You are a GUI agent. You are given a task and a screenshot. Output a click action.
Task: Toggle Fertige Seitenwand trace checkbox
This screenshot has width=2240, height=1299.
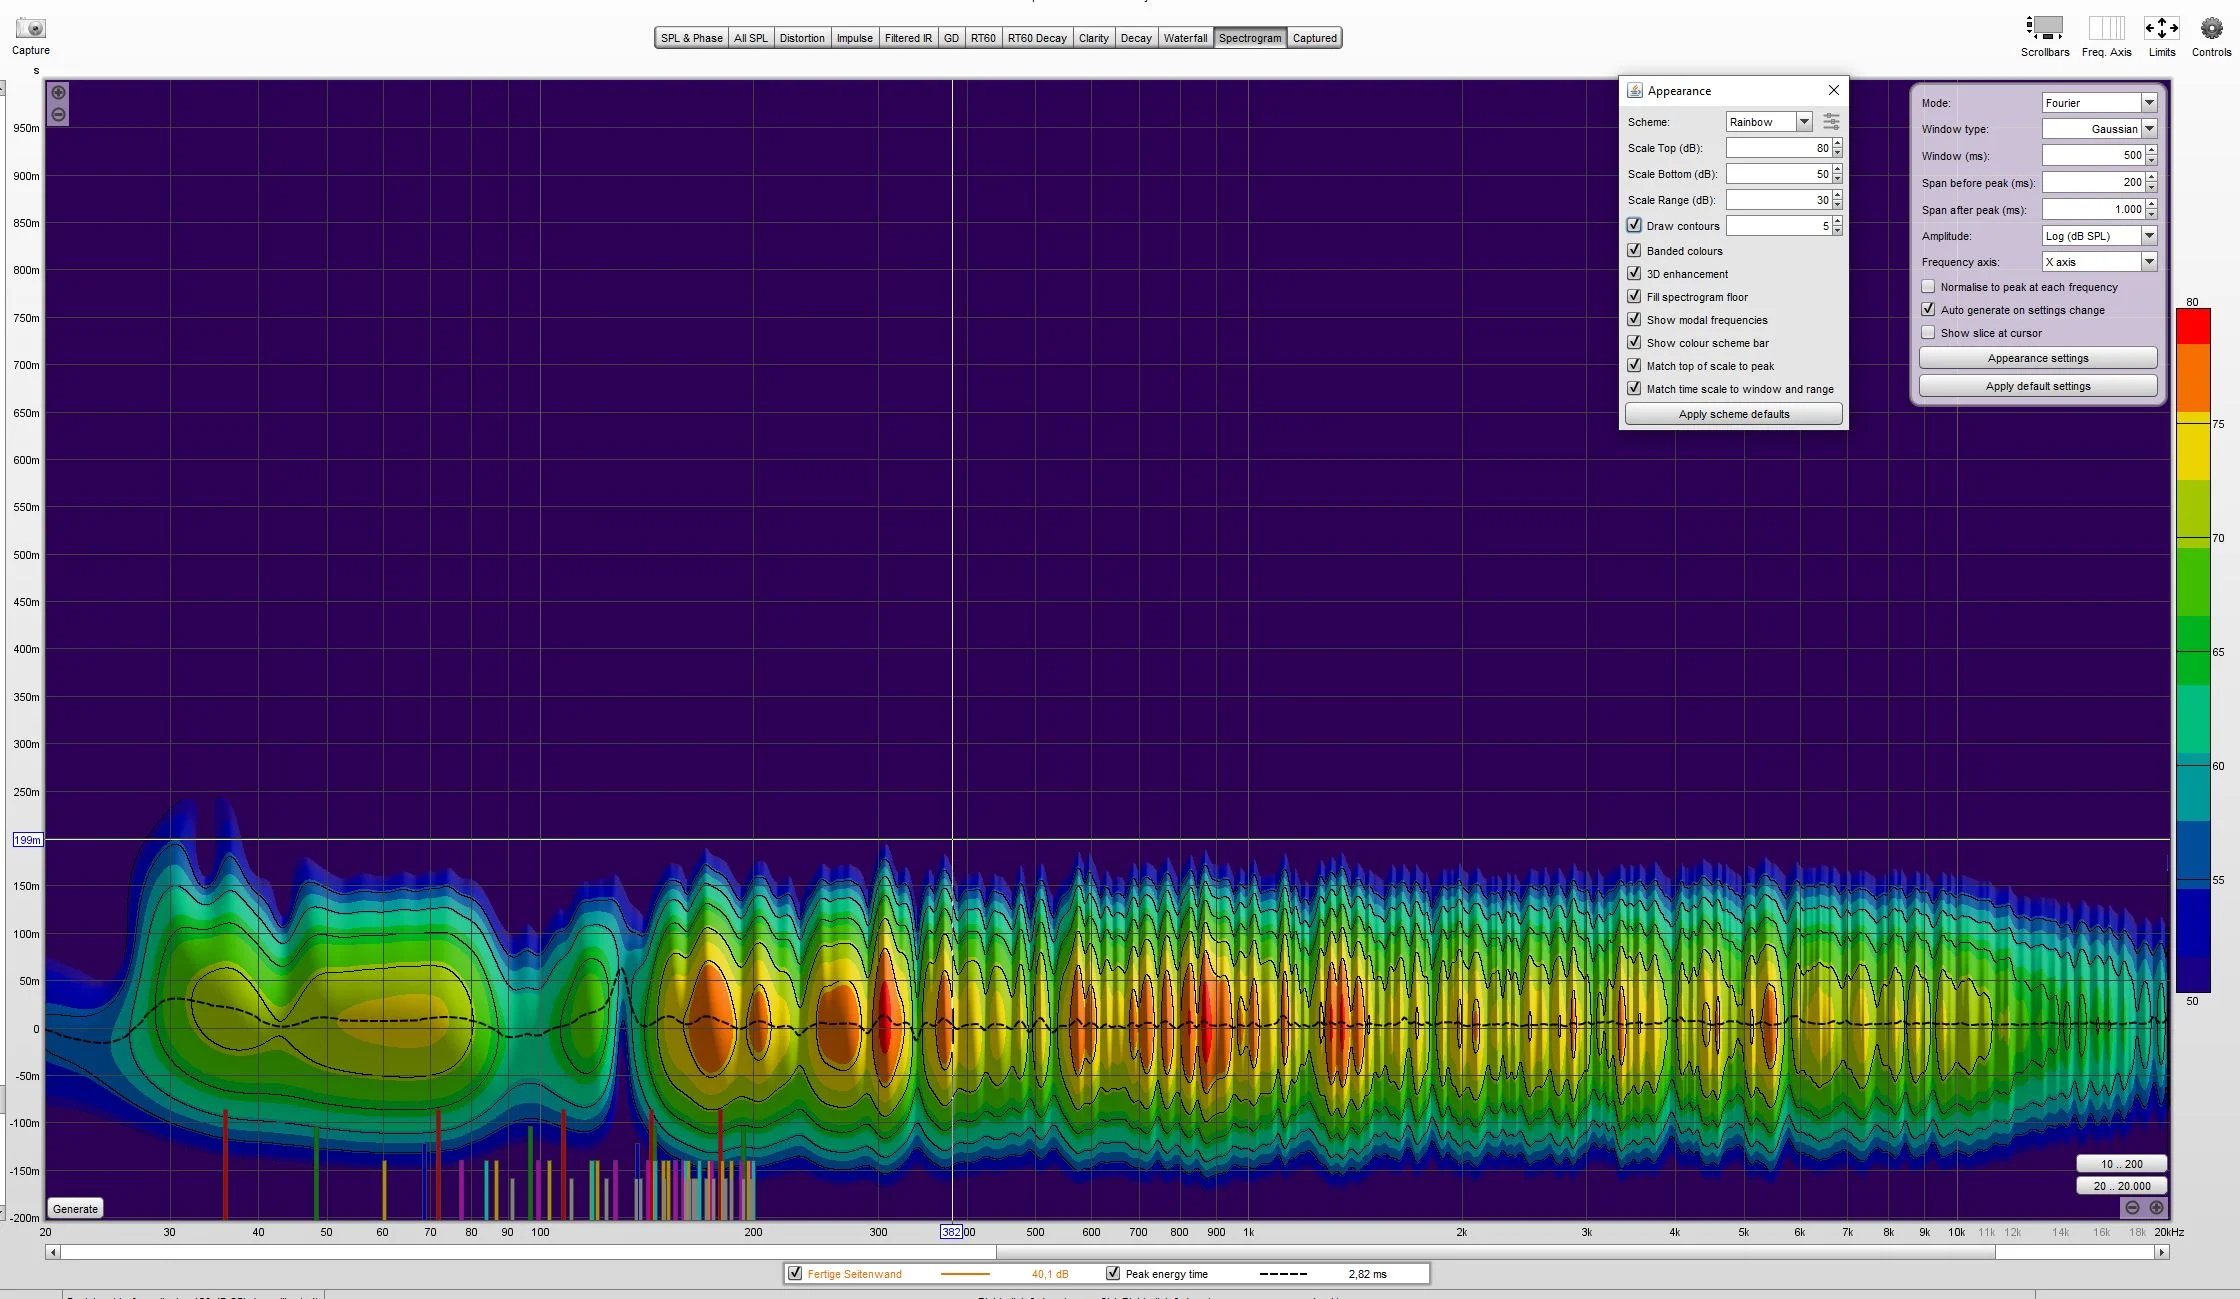pyautogui.click(x=795, y=1274)
